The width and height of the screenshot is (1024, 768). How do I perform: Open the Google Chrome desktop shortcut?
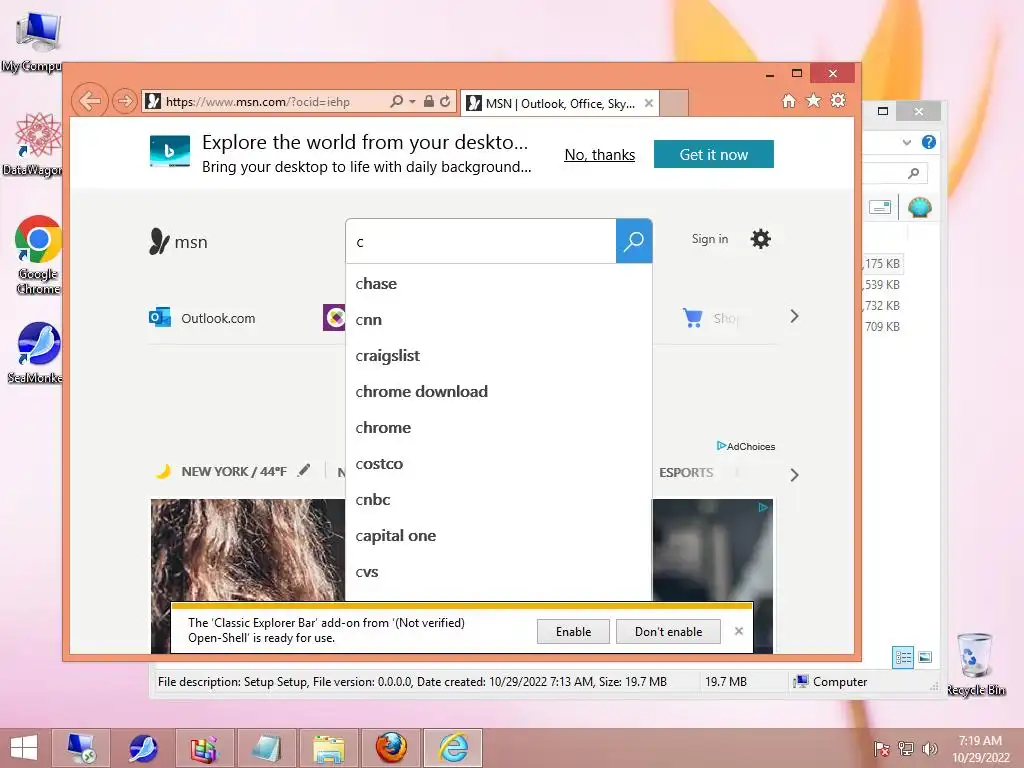38,255
